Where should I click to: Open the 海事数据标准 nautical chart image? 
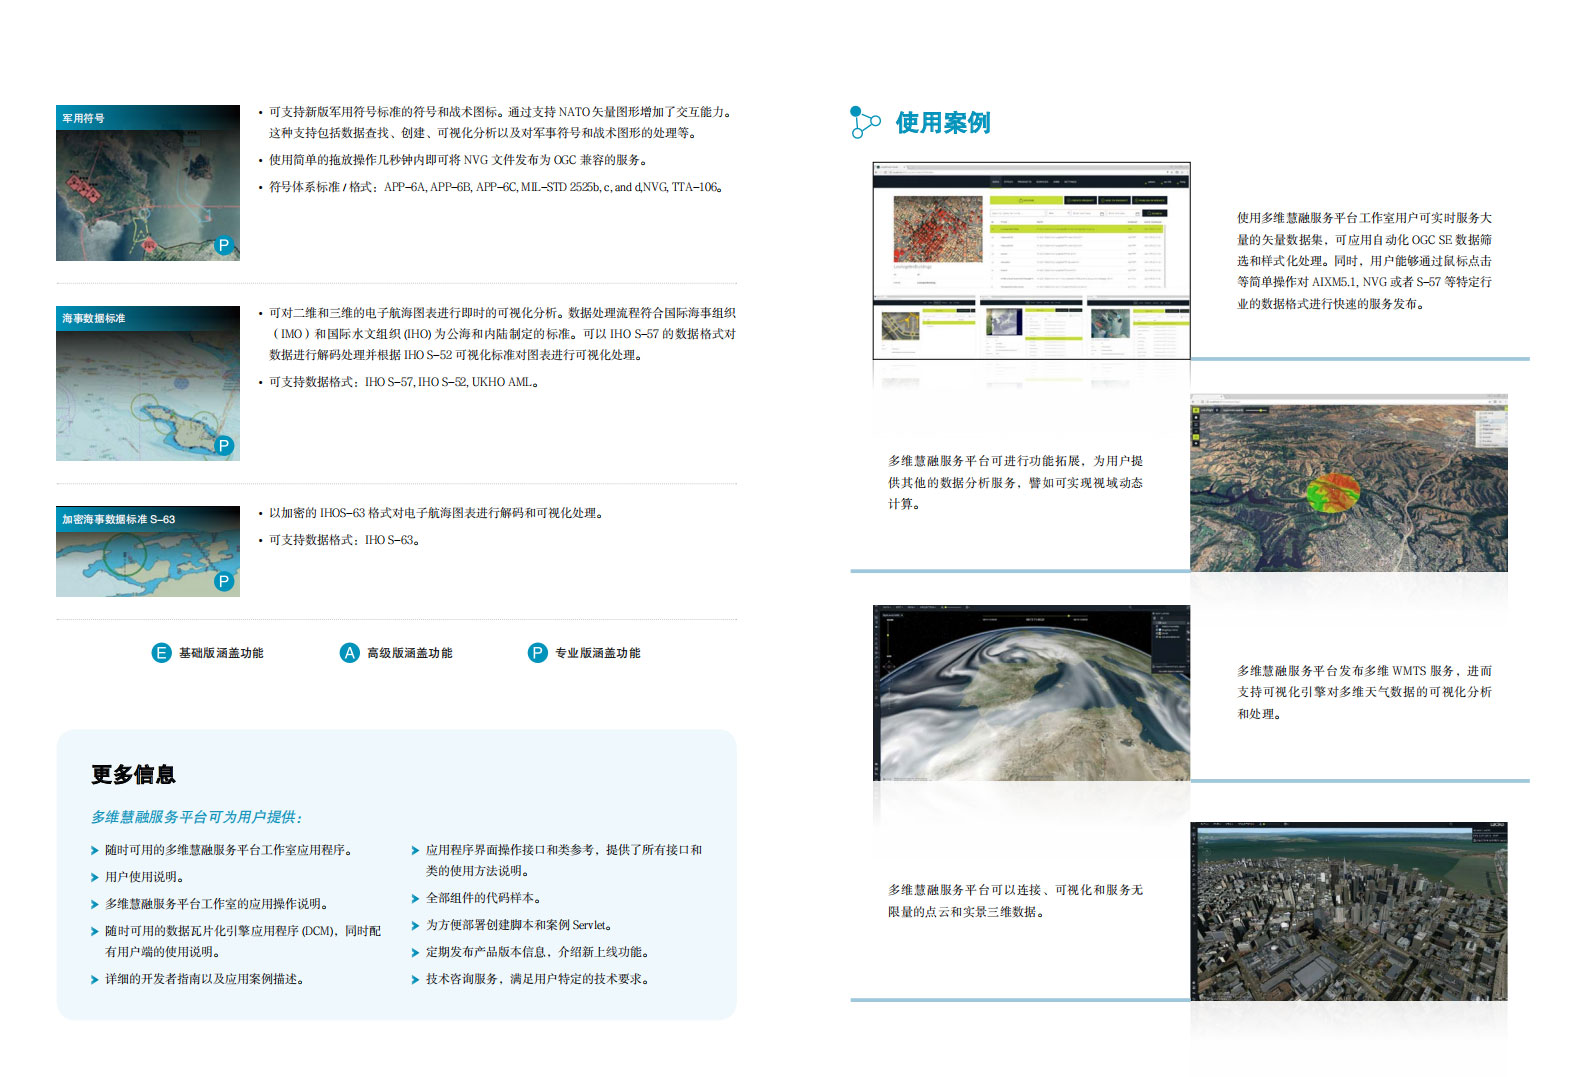click(x=147, y=390)
